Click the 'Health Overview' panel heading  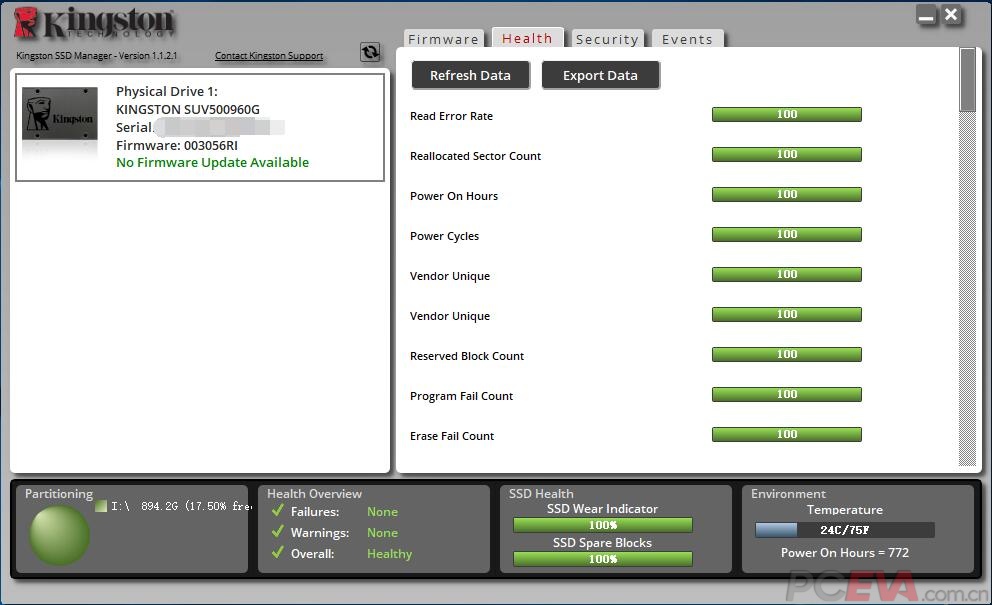pos(314,494)
